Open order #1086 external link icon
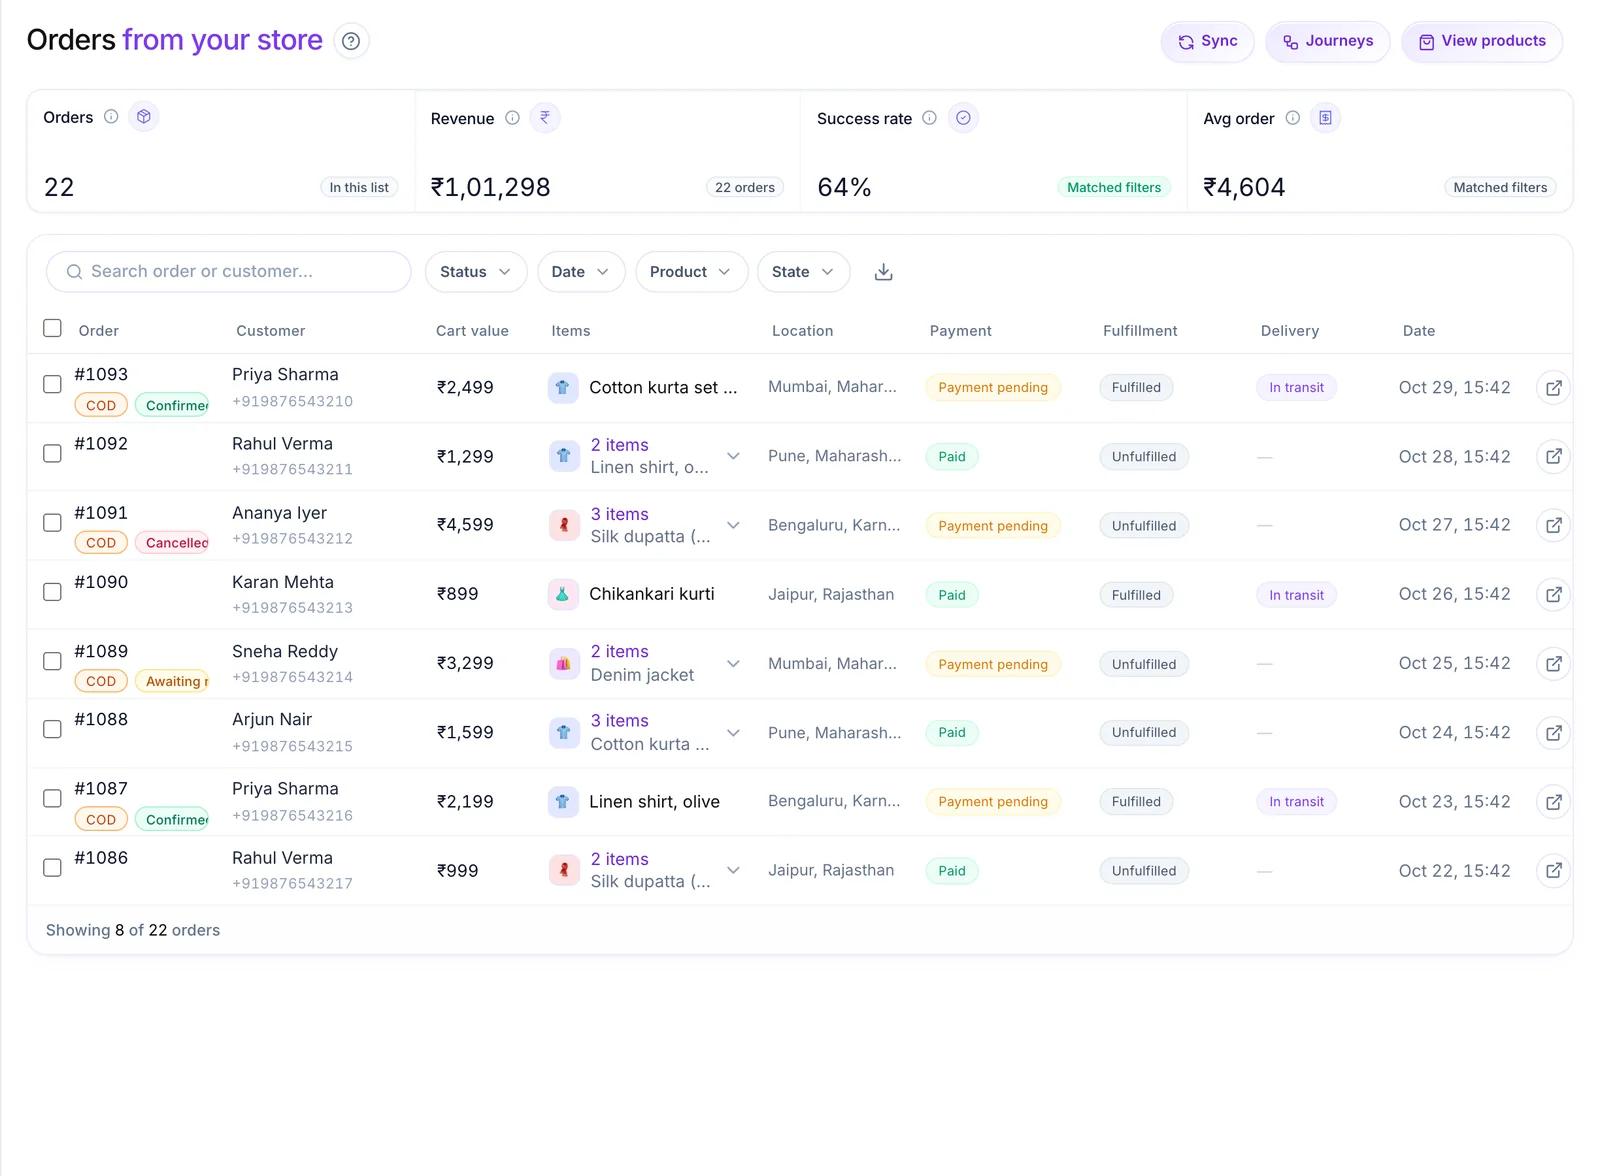 [x=1553, y=871]
